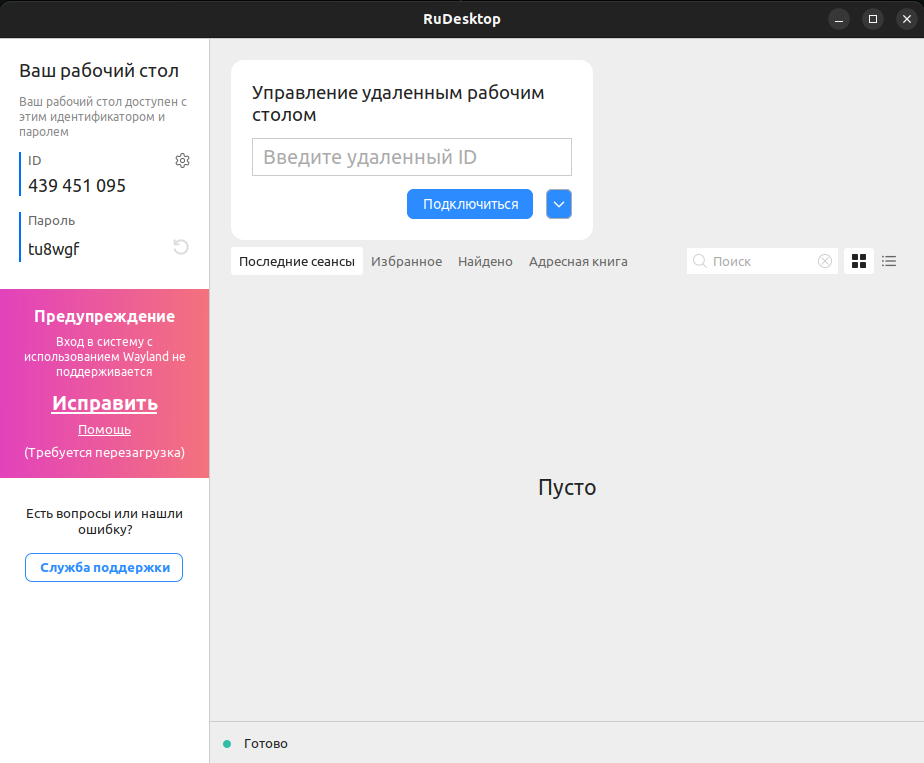Focus the remote ID input field
924x763 pixels.
(x=412, y=157)
